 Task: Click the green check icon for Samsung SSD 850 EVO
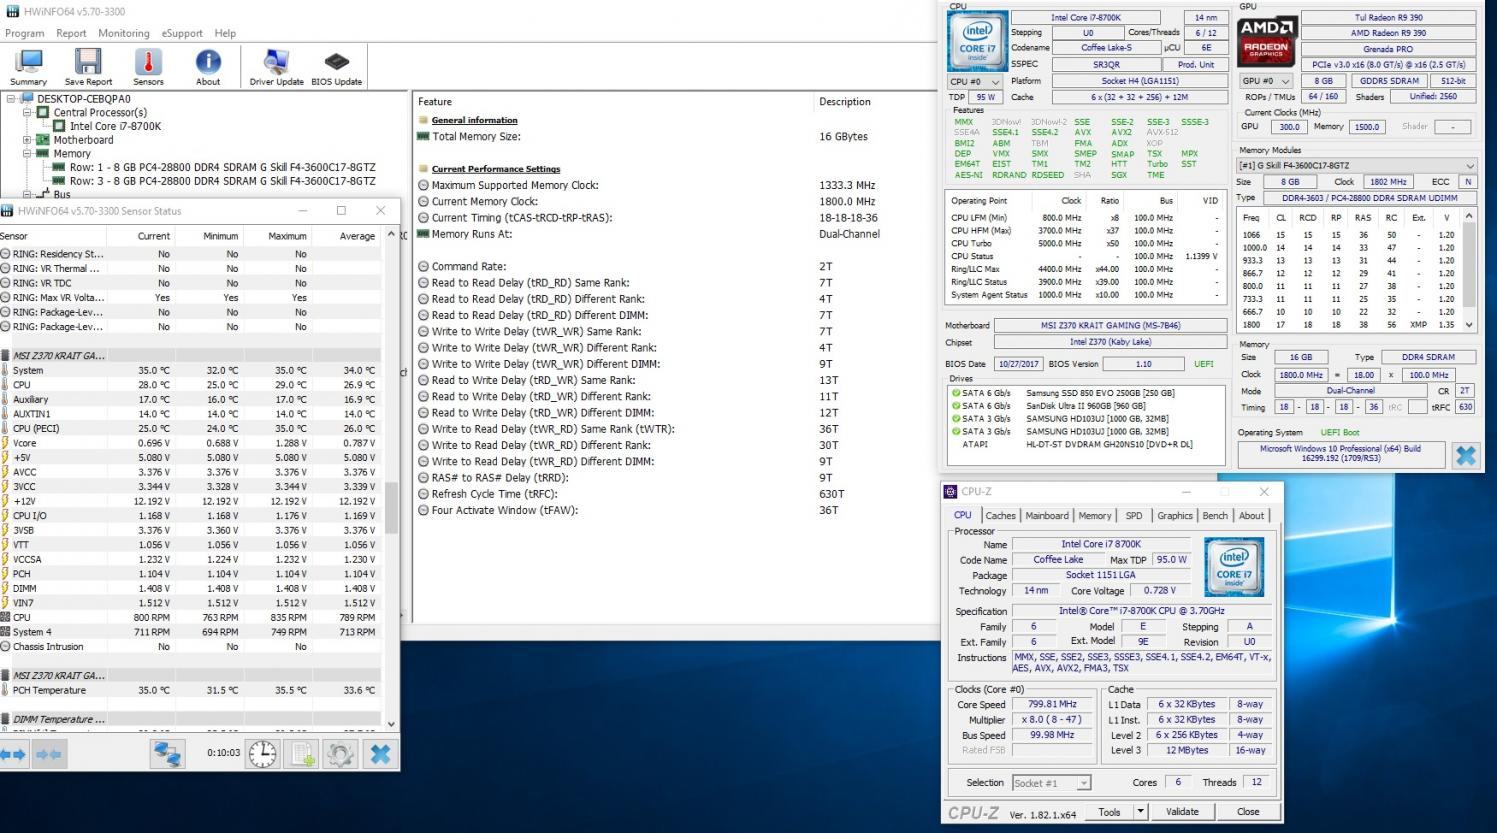pos(954,393)
